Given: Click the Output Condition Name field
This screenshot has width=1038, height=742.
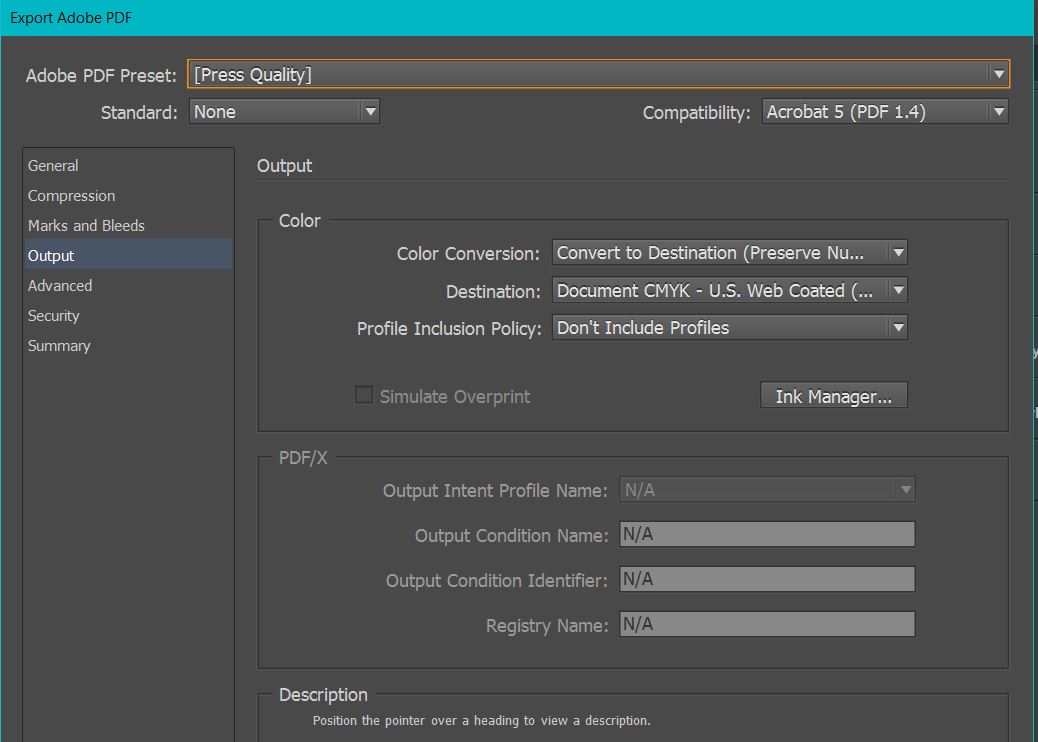Looking at the screenshot, I should [767, 535].
